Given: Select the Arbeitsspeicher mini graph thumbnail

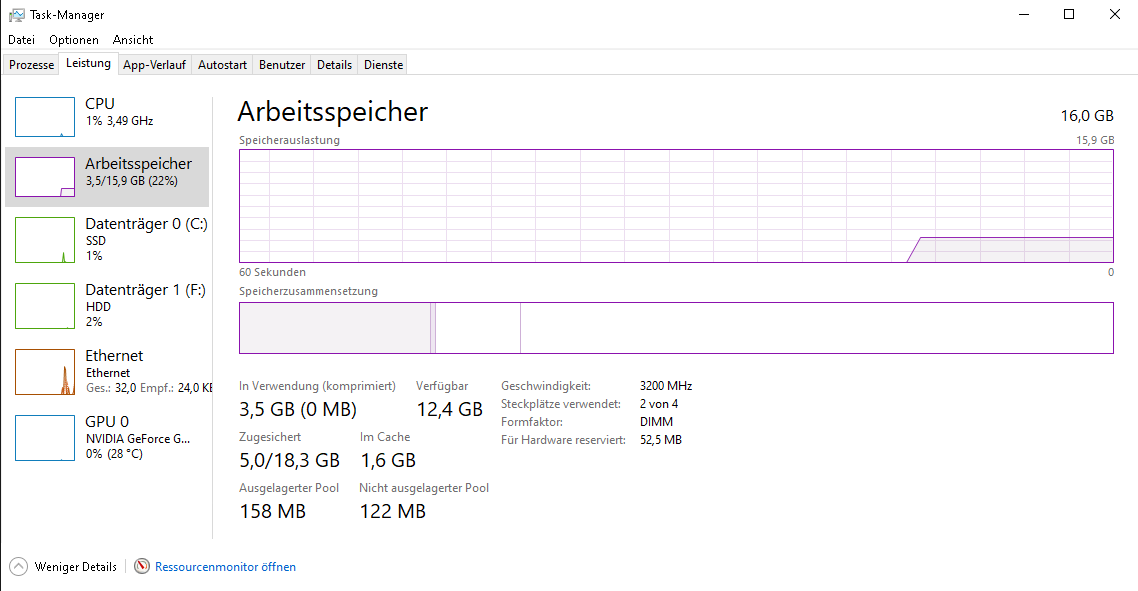Looking at the screenshot, I should click(45, 177).
